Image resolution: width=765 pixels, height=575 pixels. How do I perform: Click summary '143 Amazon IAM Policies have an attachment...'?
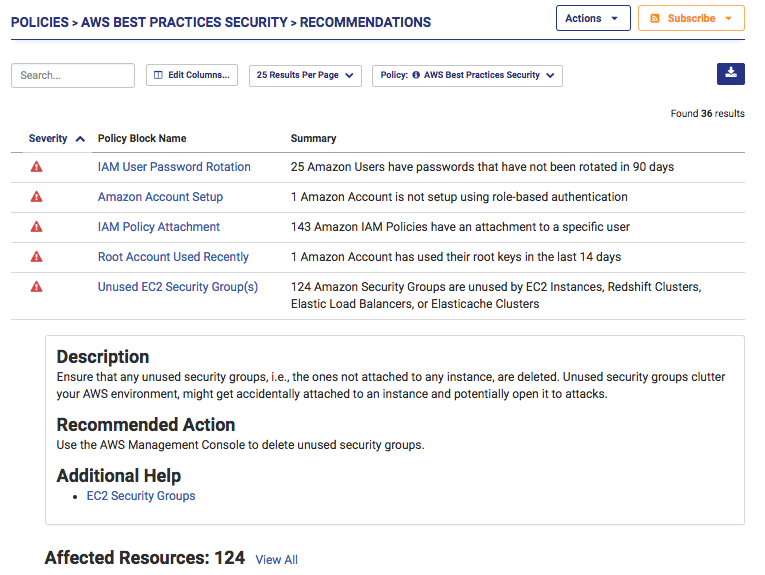pos(460,227)
